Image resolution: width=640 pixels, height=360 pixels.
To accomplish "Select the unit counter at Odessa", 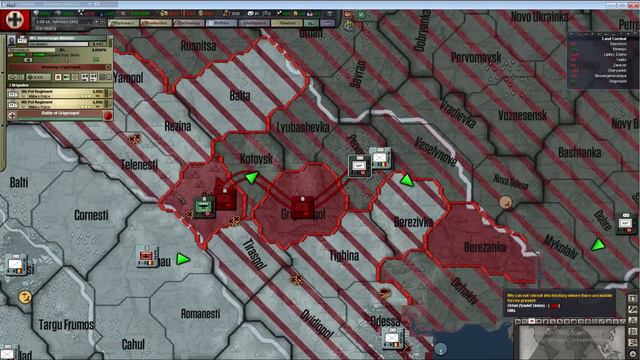I will 393,338.
